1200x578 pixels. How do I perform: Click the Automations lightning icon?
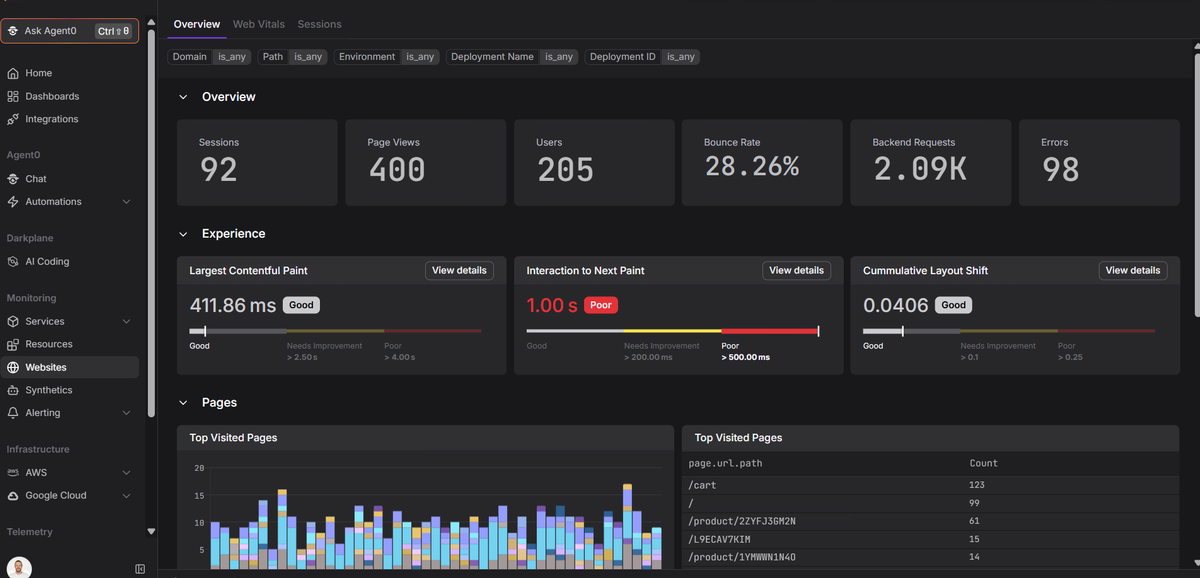click(13, 202)
